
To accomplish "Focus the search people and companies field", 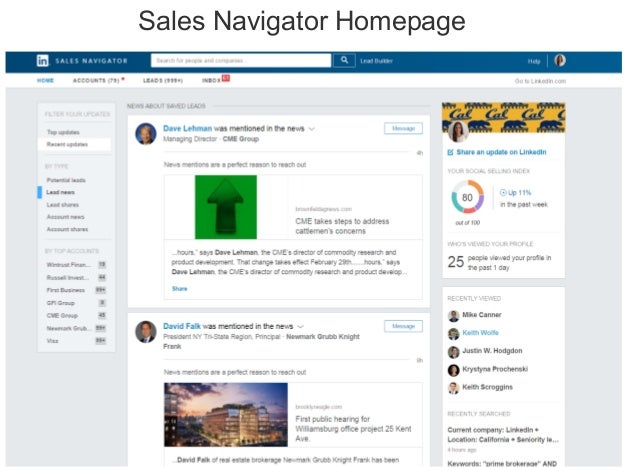I will (x=241, y=61).
